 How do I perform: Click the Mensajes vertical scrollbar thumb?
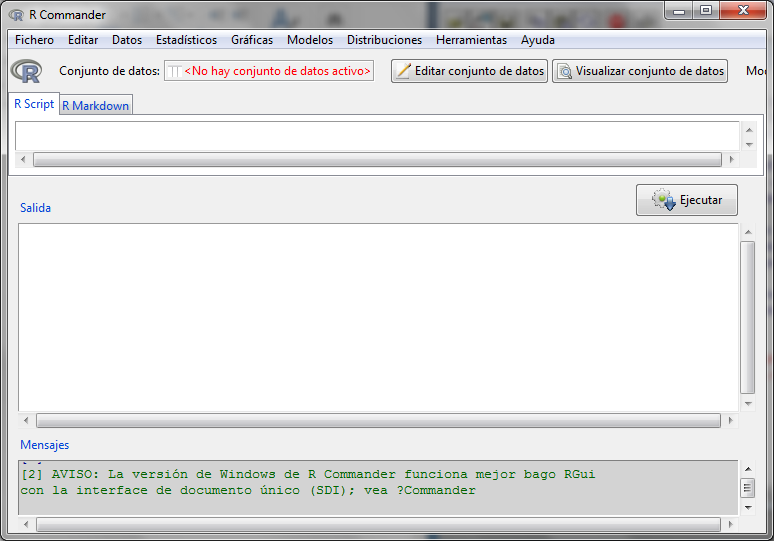click(x=748, y=488)
